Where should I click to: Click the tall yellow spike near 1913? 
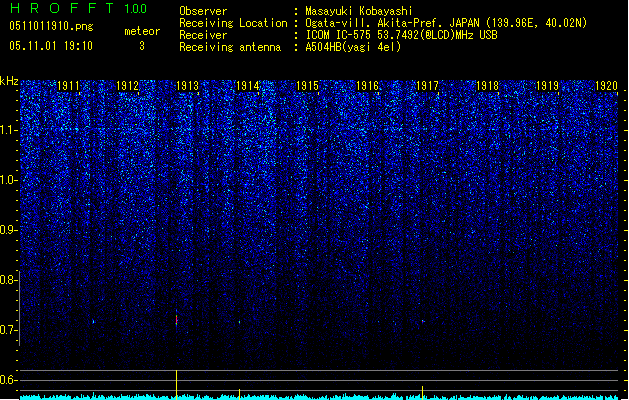177,384
